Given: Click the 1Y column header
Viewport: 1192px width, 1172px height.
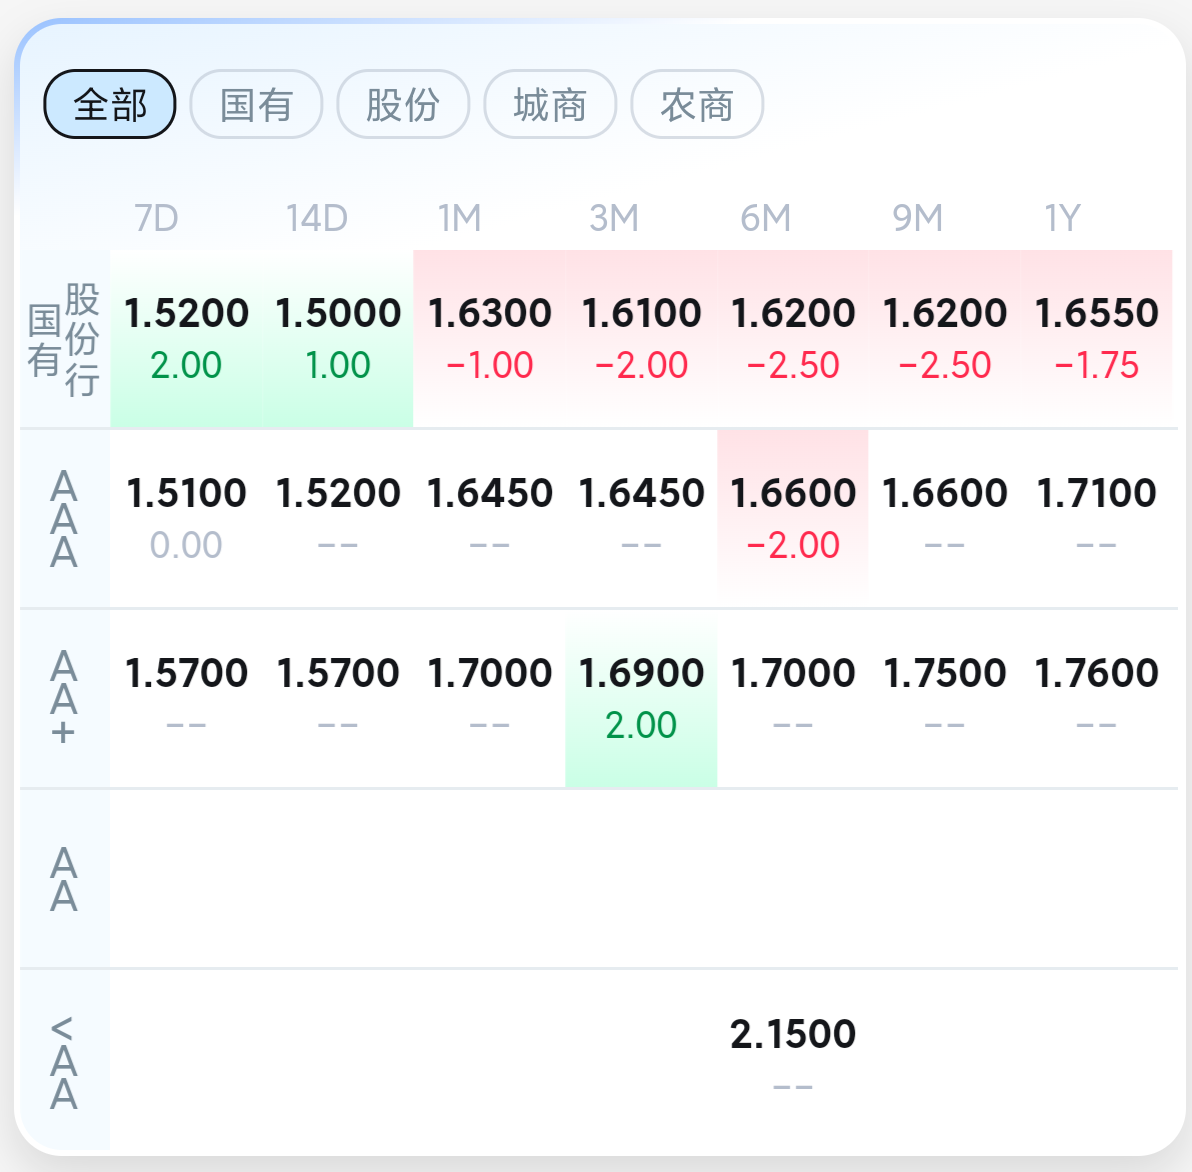Looking at the screenshot, I should click(1062, 218).
